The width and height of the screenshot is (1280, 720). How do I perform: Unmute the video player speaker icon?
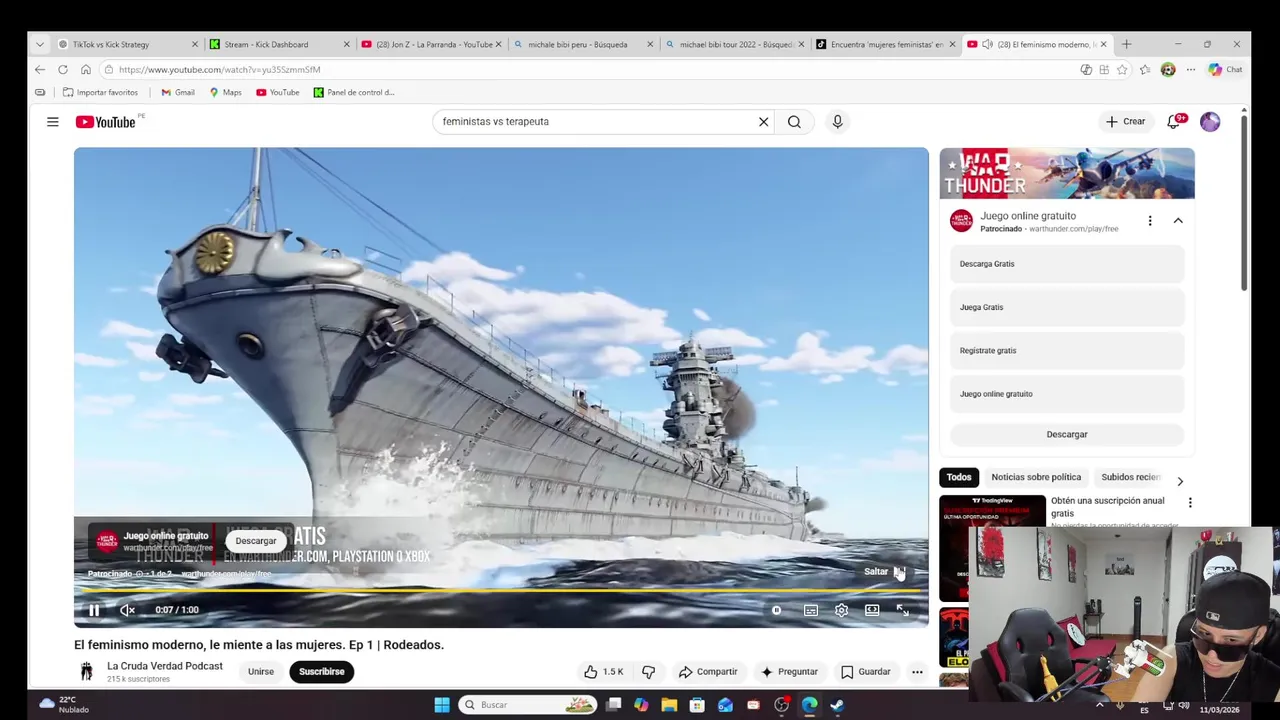click(127, 610)
